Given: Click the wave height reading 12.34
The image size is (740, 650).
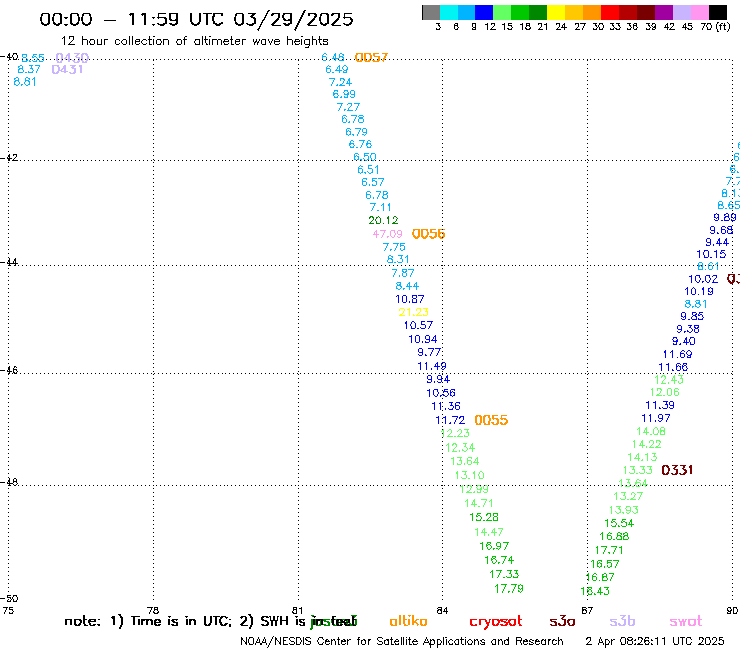Looking at the screenshot, I should pos(460,447).
